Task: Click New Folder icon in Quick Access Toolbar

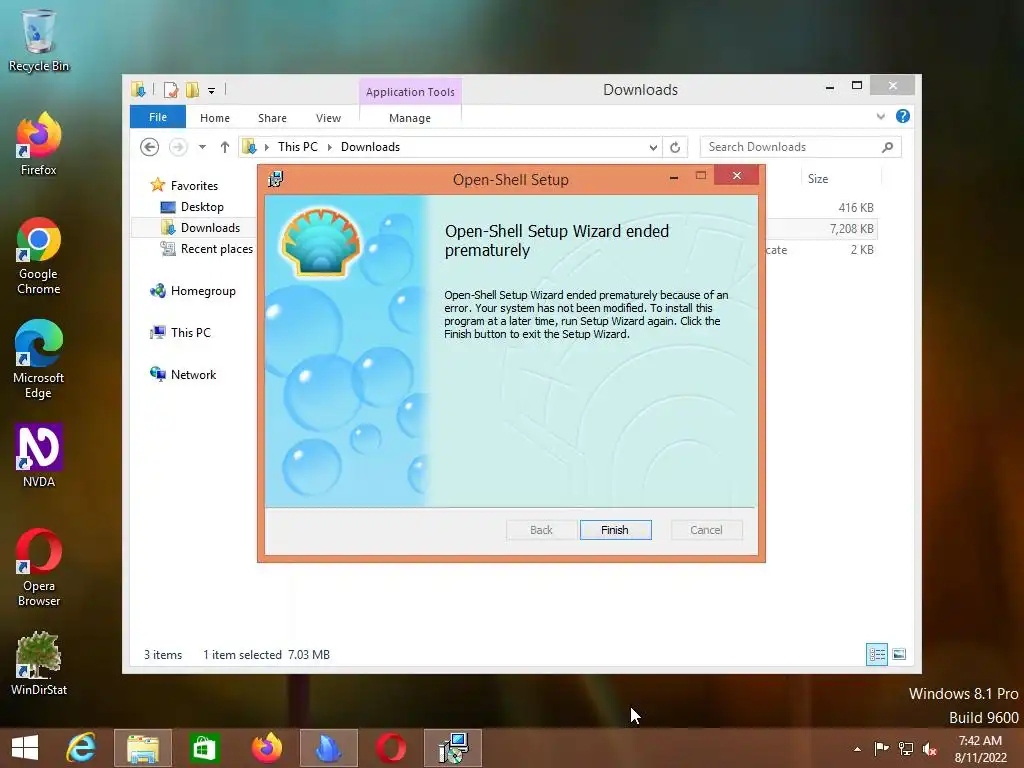Action: point(193,90)
